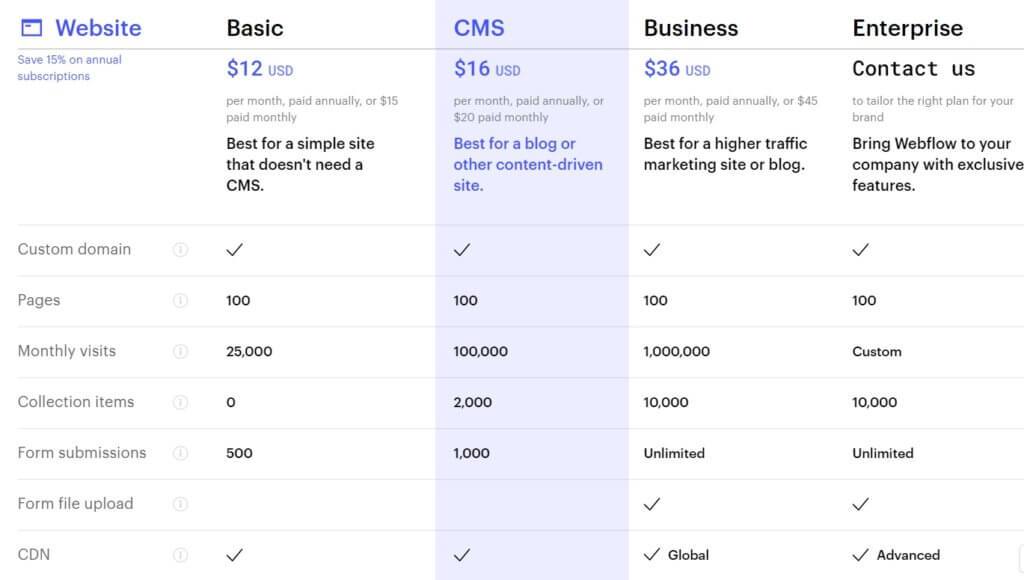Click the Website section title link

click(x=99, y=28)
